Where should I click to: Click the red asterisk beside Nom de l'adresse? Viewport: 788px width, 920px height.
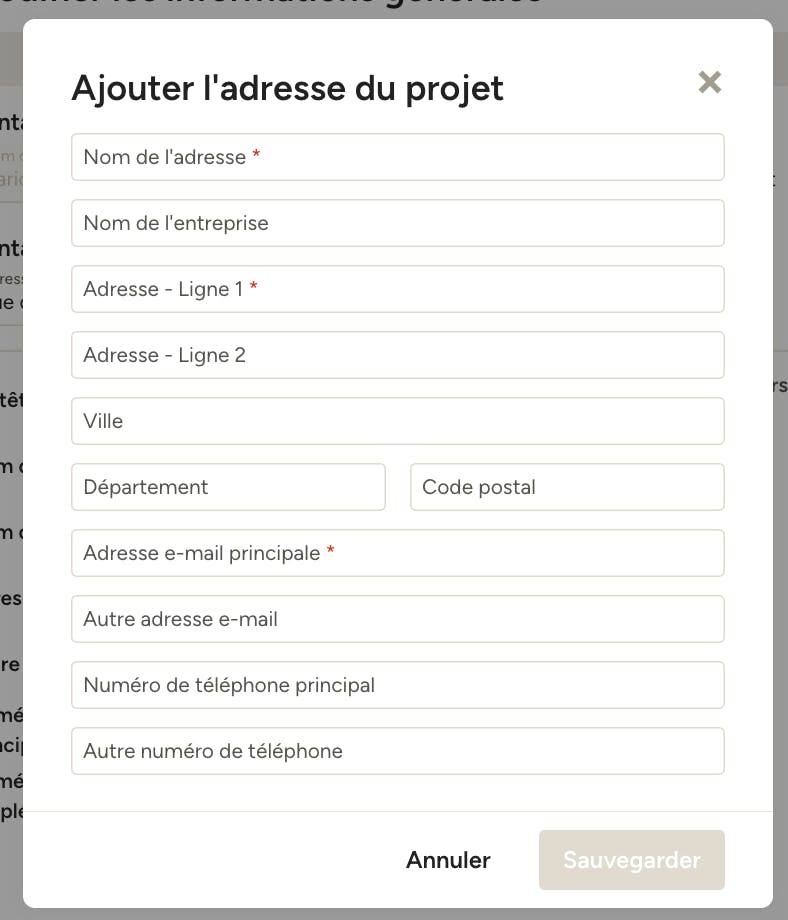point(256,154)
